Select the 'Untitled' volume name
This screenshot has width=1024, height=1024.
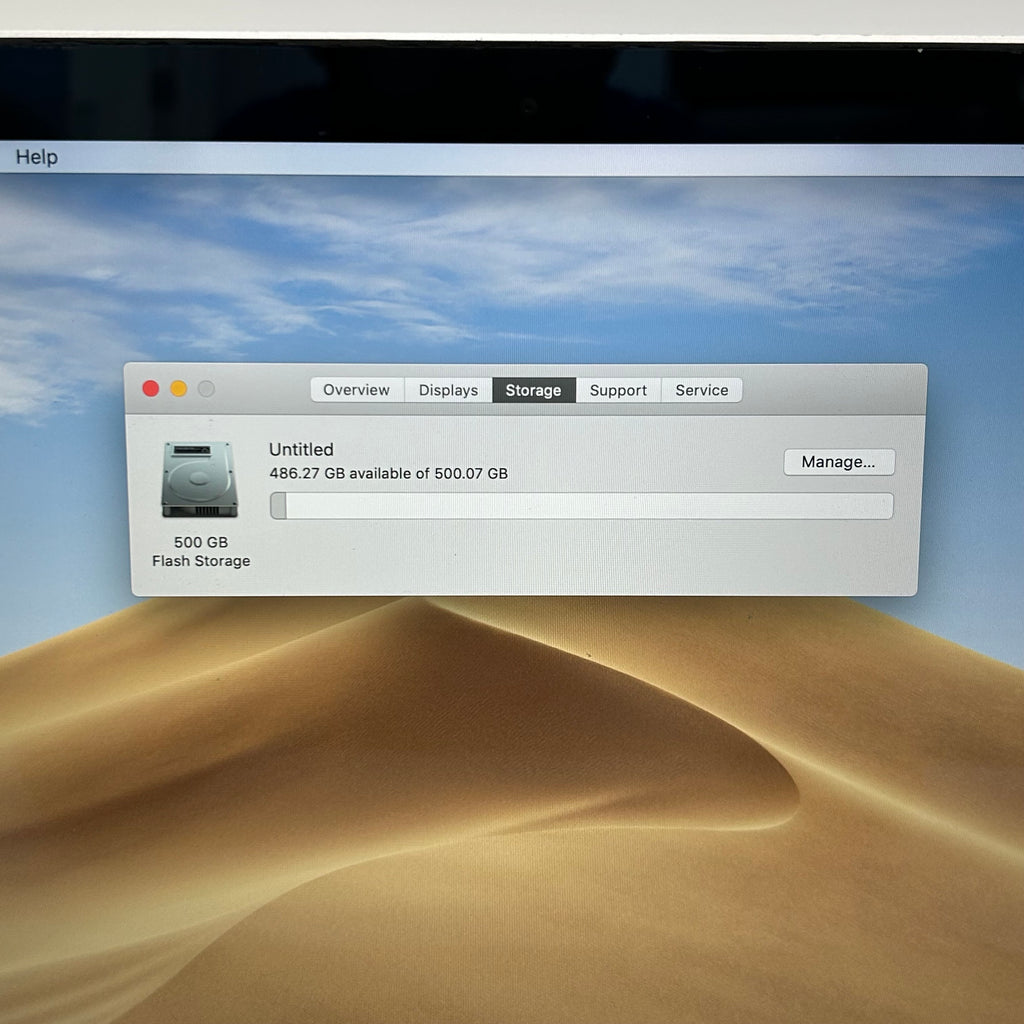coord(301,449)
